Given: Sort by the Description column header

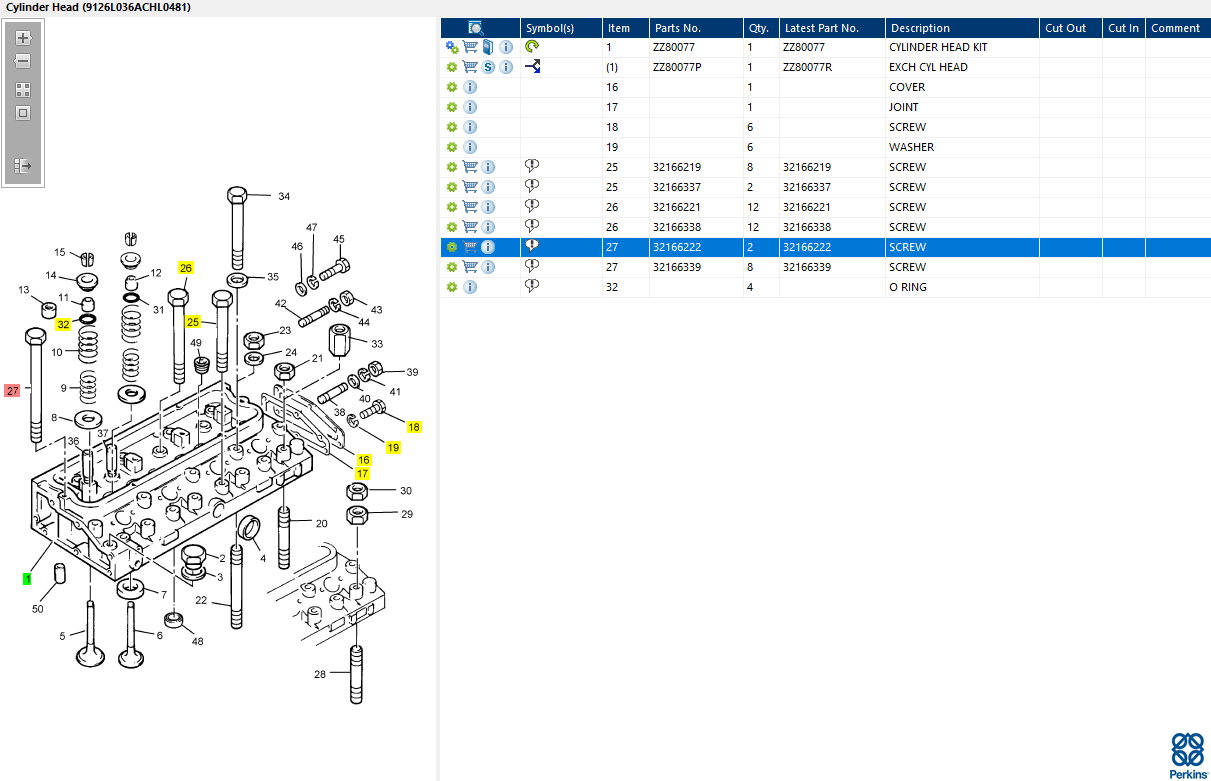Looking at the screenshot, I should [x=962, y=28].
